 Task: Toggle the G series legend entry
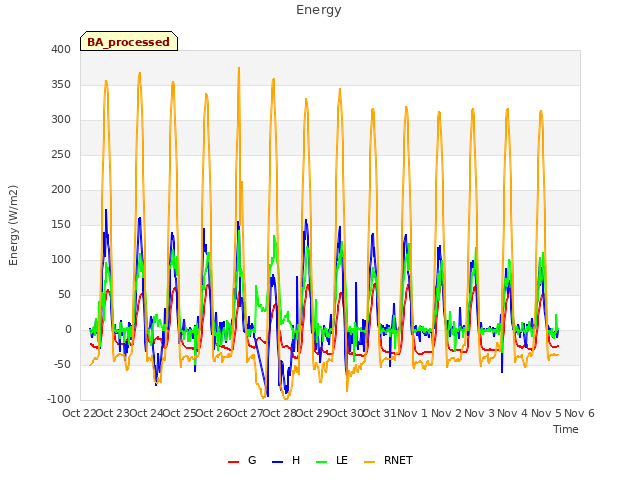242,460
